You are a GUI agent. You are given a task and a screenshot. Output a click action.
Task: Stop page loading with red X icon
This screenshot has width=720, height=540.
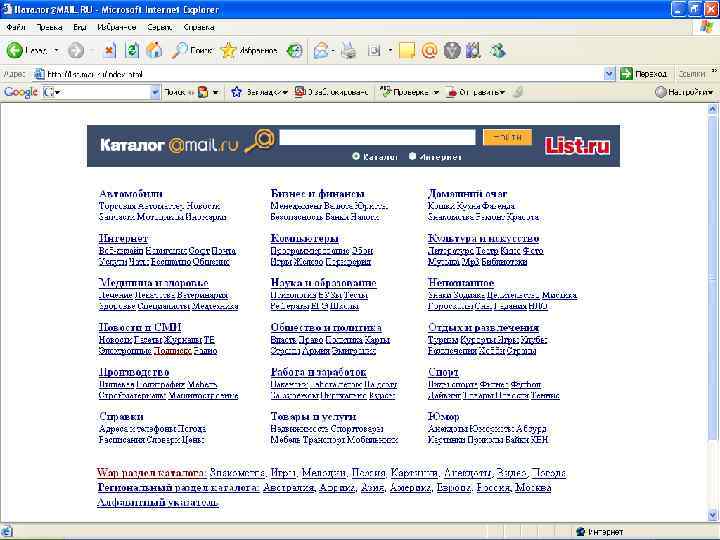[x=109, y=51]
